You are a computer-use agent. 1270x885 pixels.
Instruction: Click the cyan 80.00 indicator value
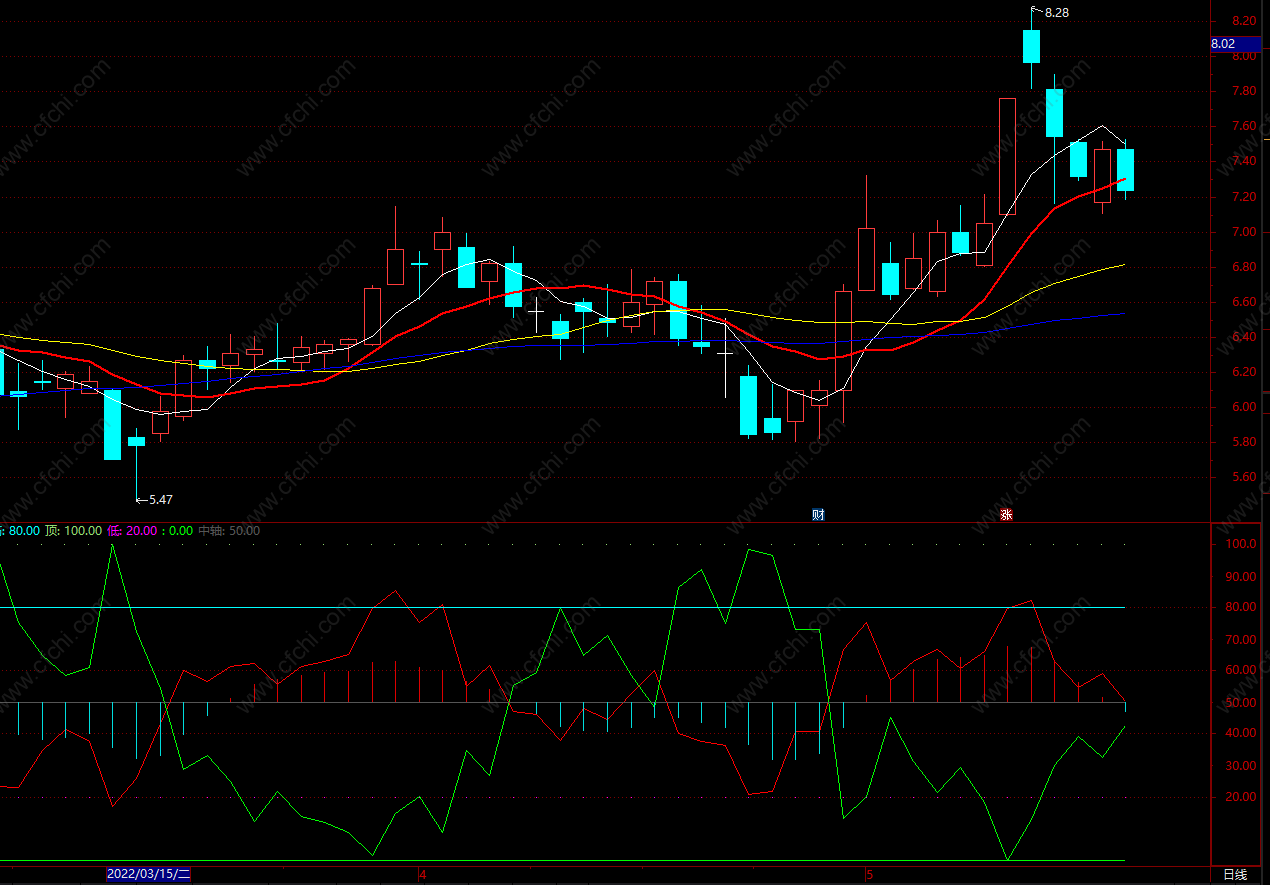(x=24, y=531)
